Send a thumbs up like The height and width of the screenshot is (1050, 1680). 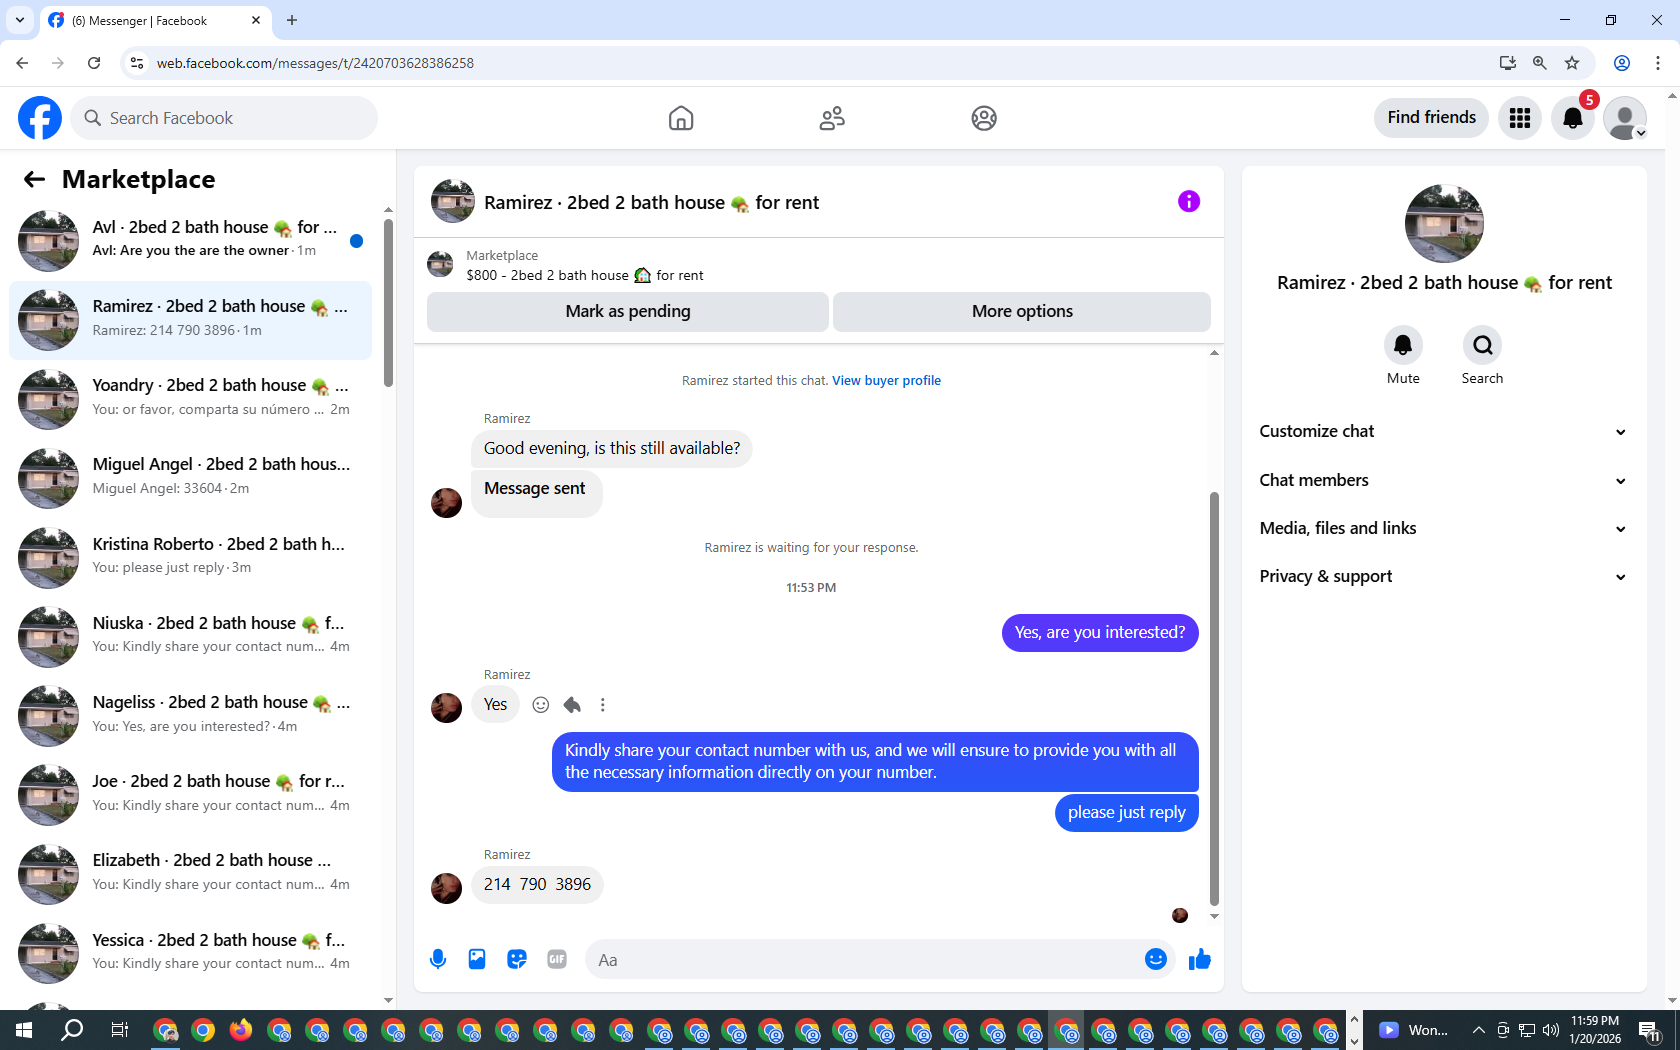[x=1200, y=960]
